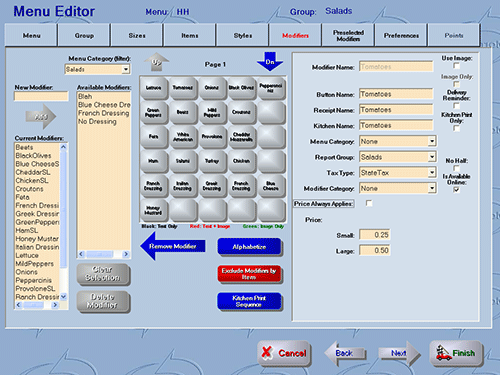Select "ProvoloneSL" in Current Modifiers list
The width and height of the screenshot is (500, 375).
(x=35, y=288)
